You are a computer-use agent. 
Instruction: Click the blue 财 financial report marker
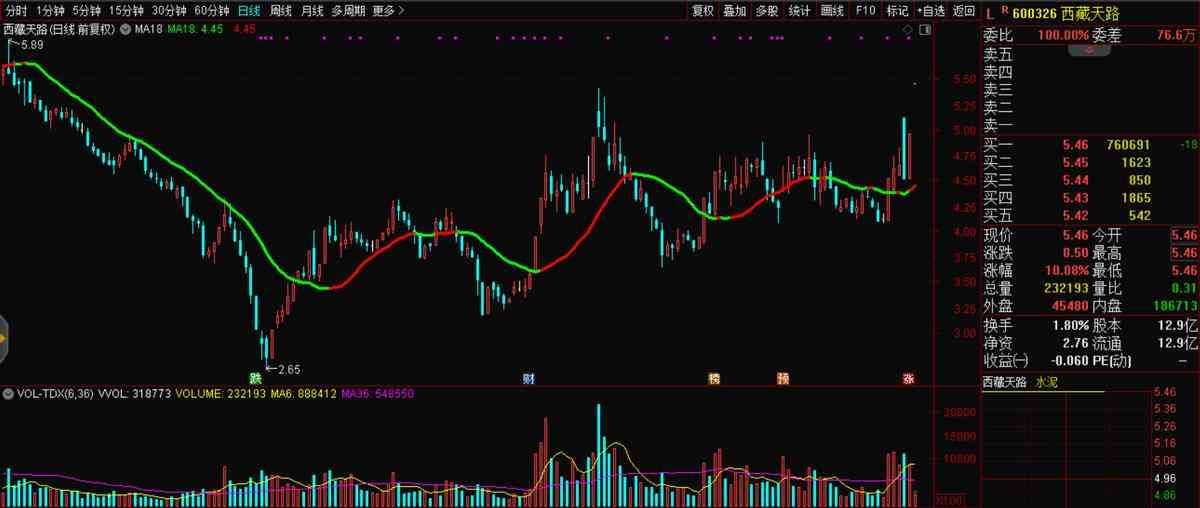[x=528, y=378]
